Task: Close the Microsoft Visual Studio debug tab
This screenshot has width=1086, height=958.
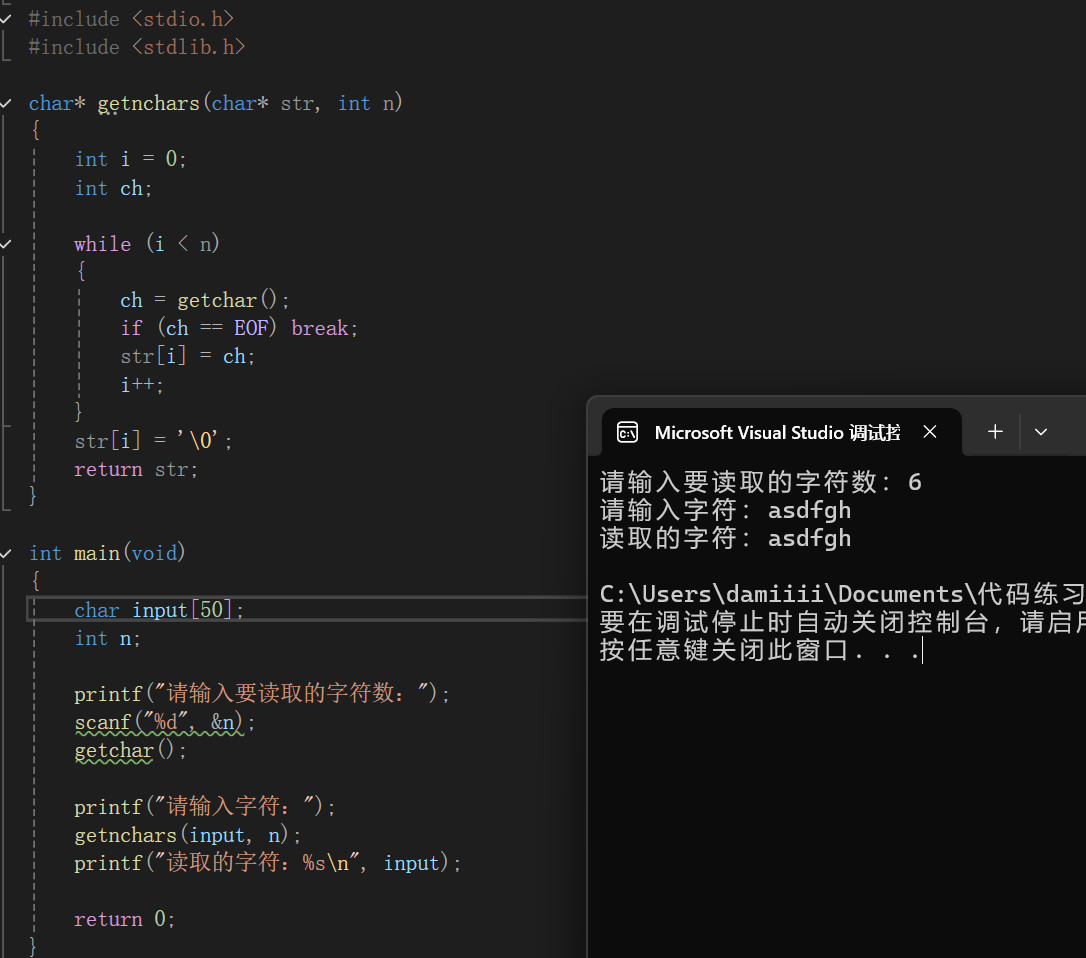Action: tap(929, 432)
